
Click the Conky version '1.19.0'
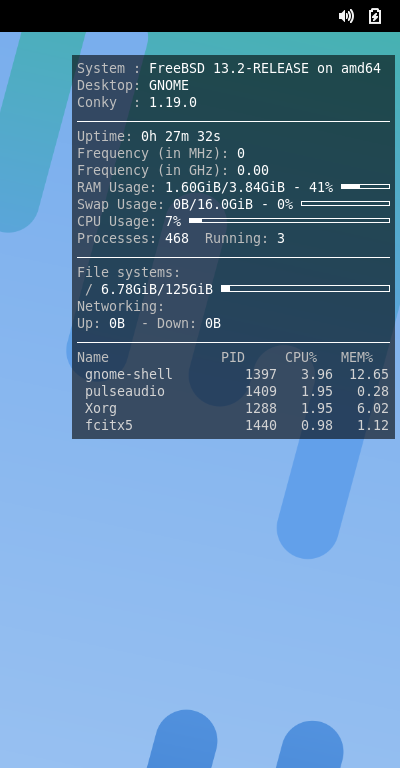tap(173, 102)
